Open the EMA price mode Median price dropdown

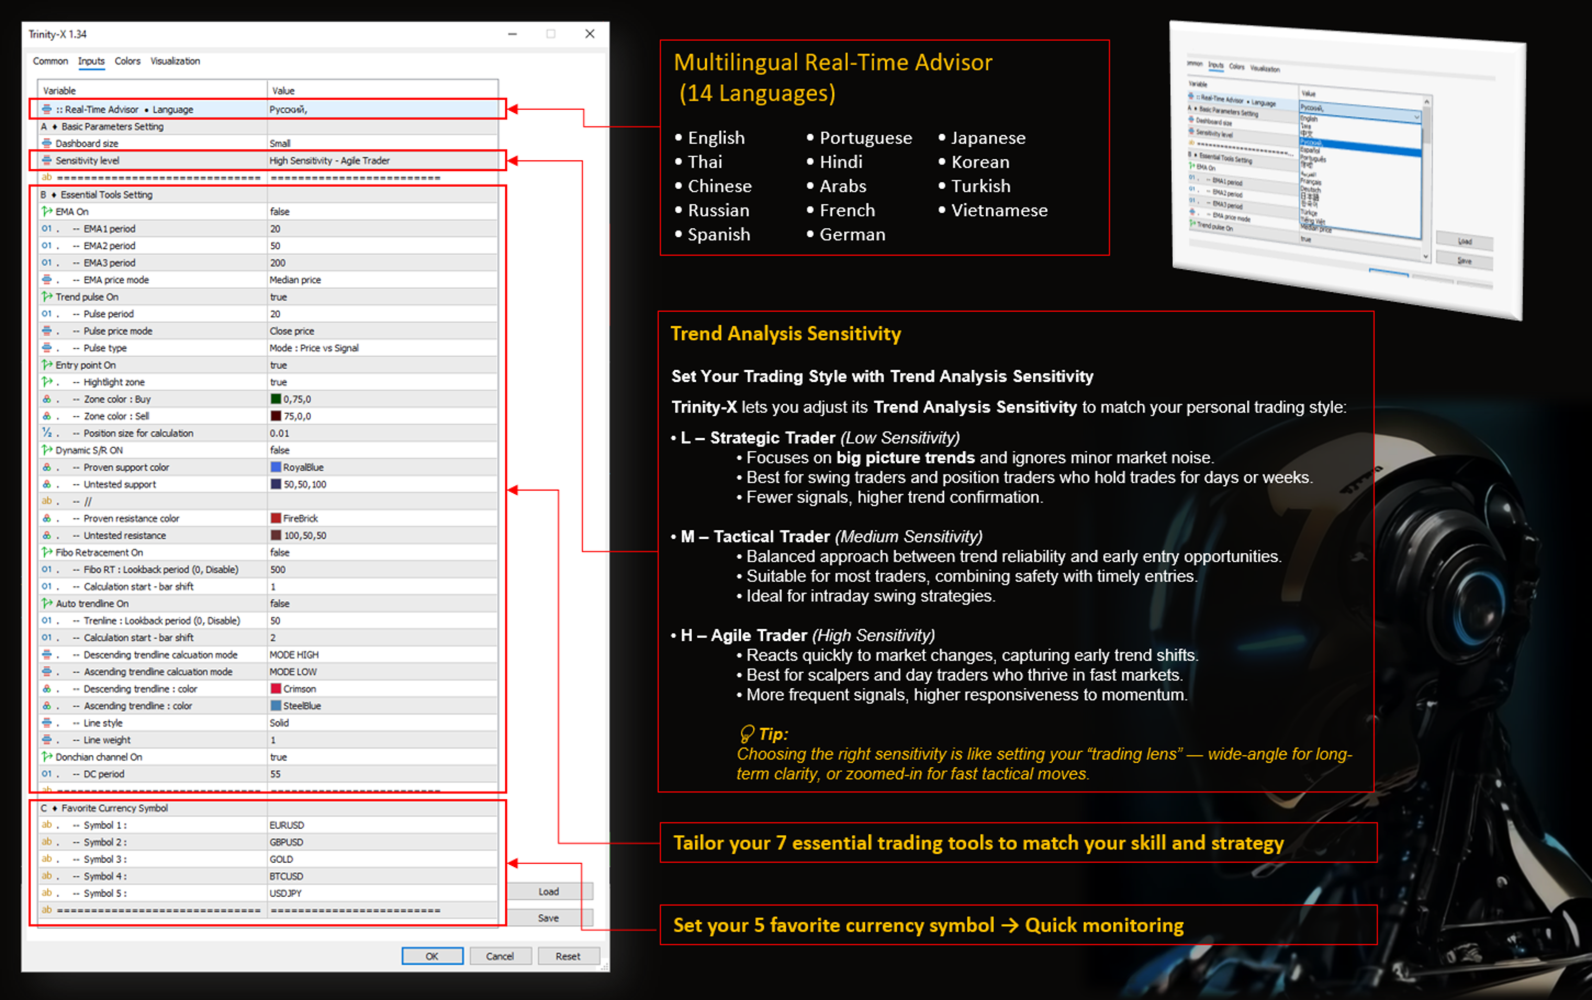(382, 280)
